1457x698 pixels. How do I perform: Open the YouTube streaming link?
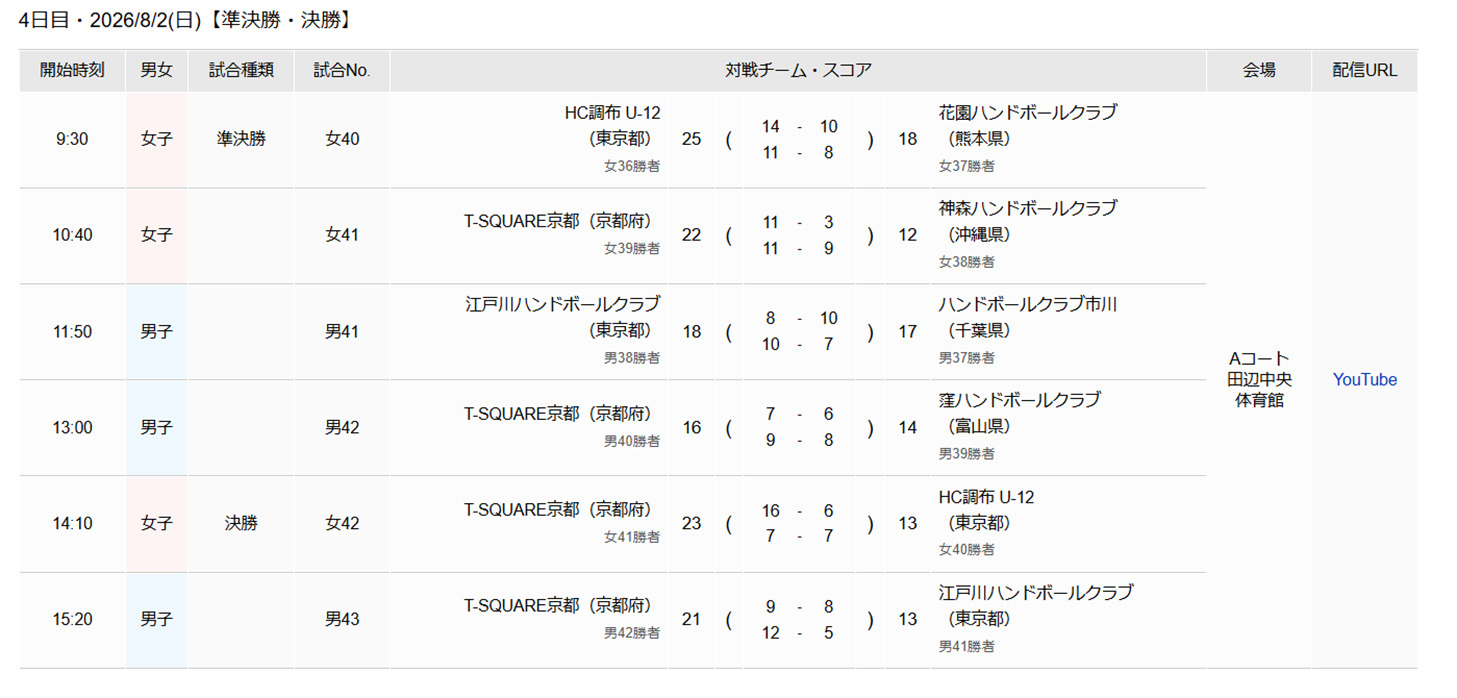tap(1364, 379)
